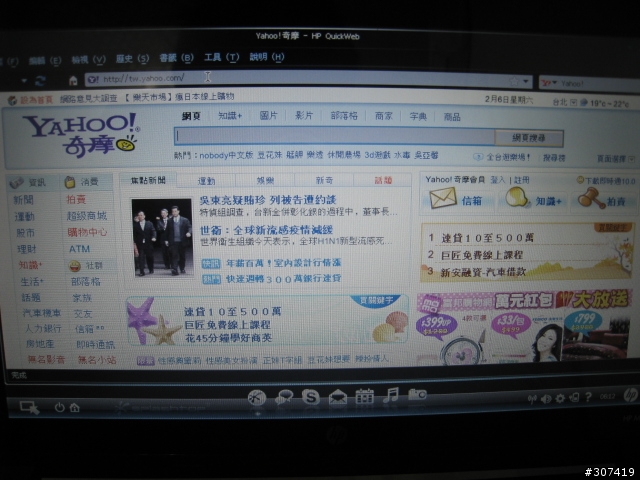Click the 網頁搜尋 search button
Screen dimensions: 640x480
pos(529,138)
